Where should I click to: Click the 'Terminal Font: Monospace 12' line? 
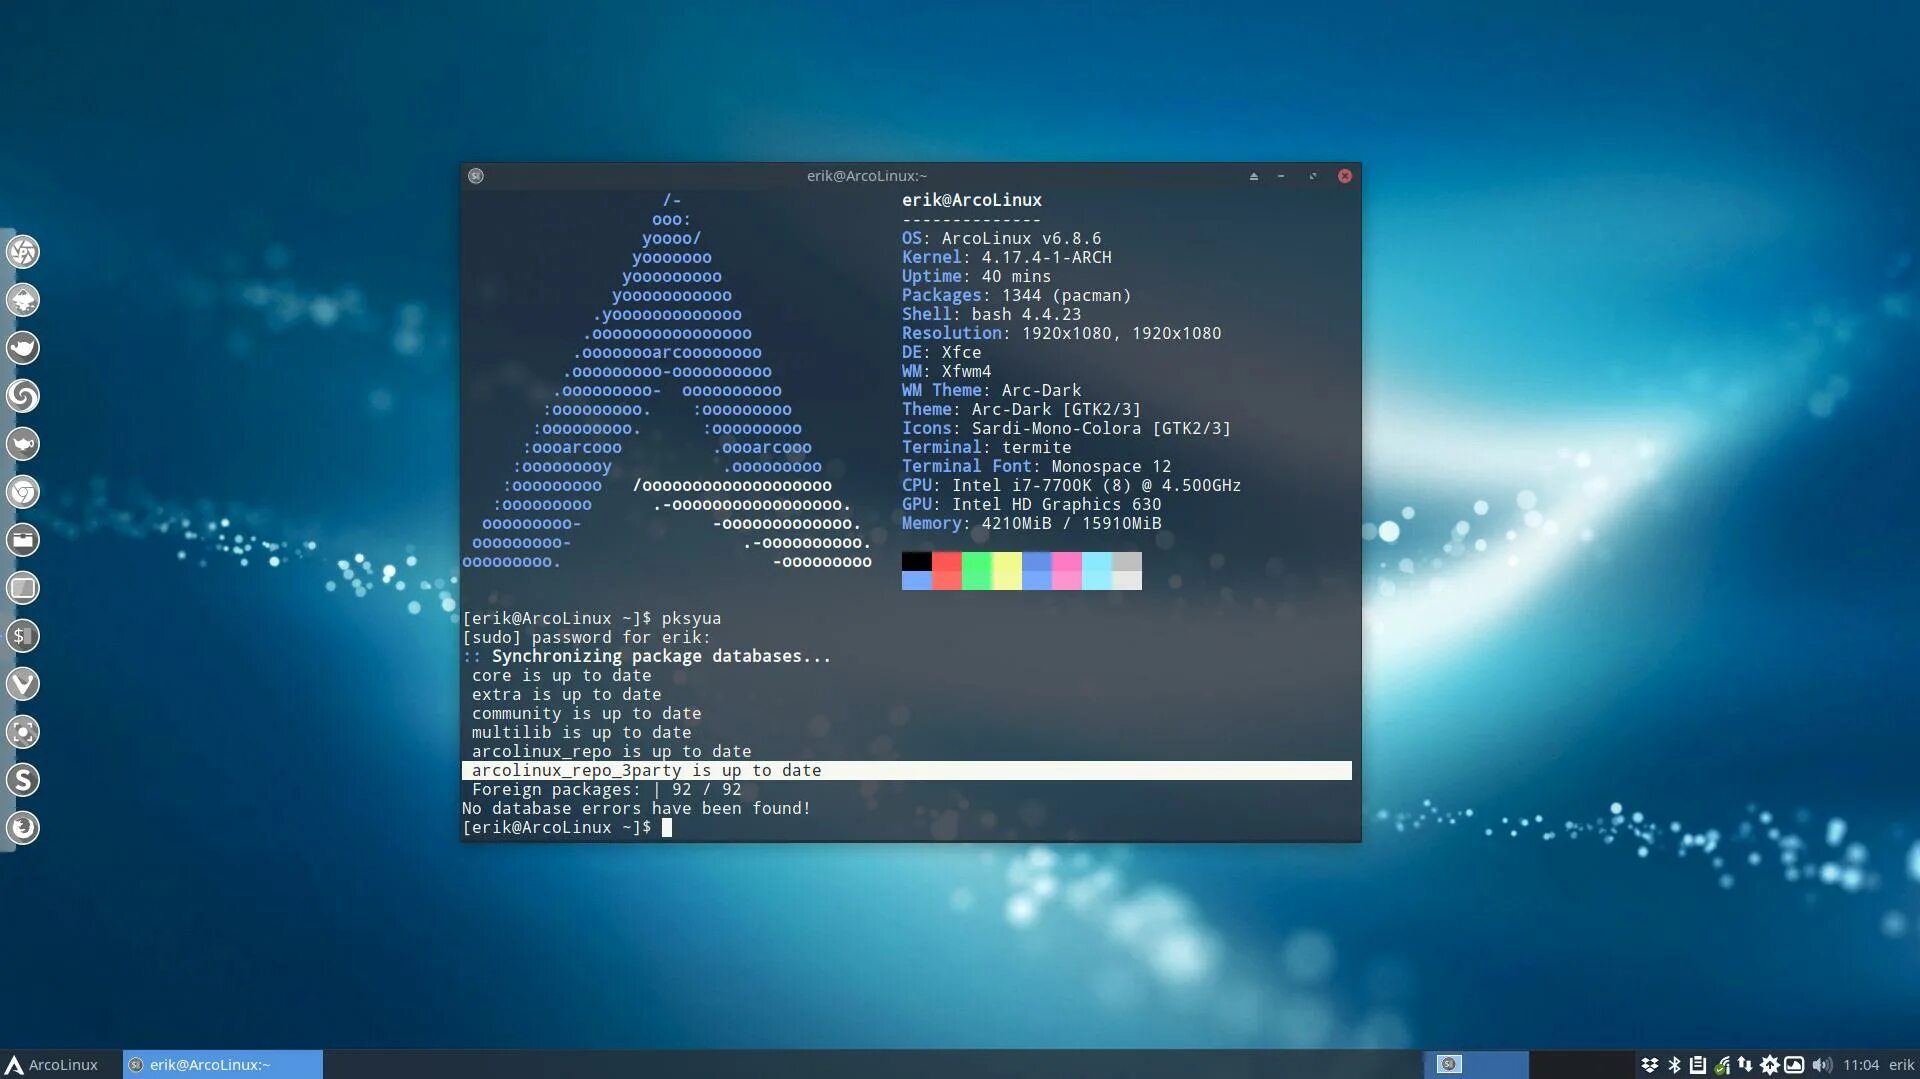coord(1036,467)
